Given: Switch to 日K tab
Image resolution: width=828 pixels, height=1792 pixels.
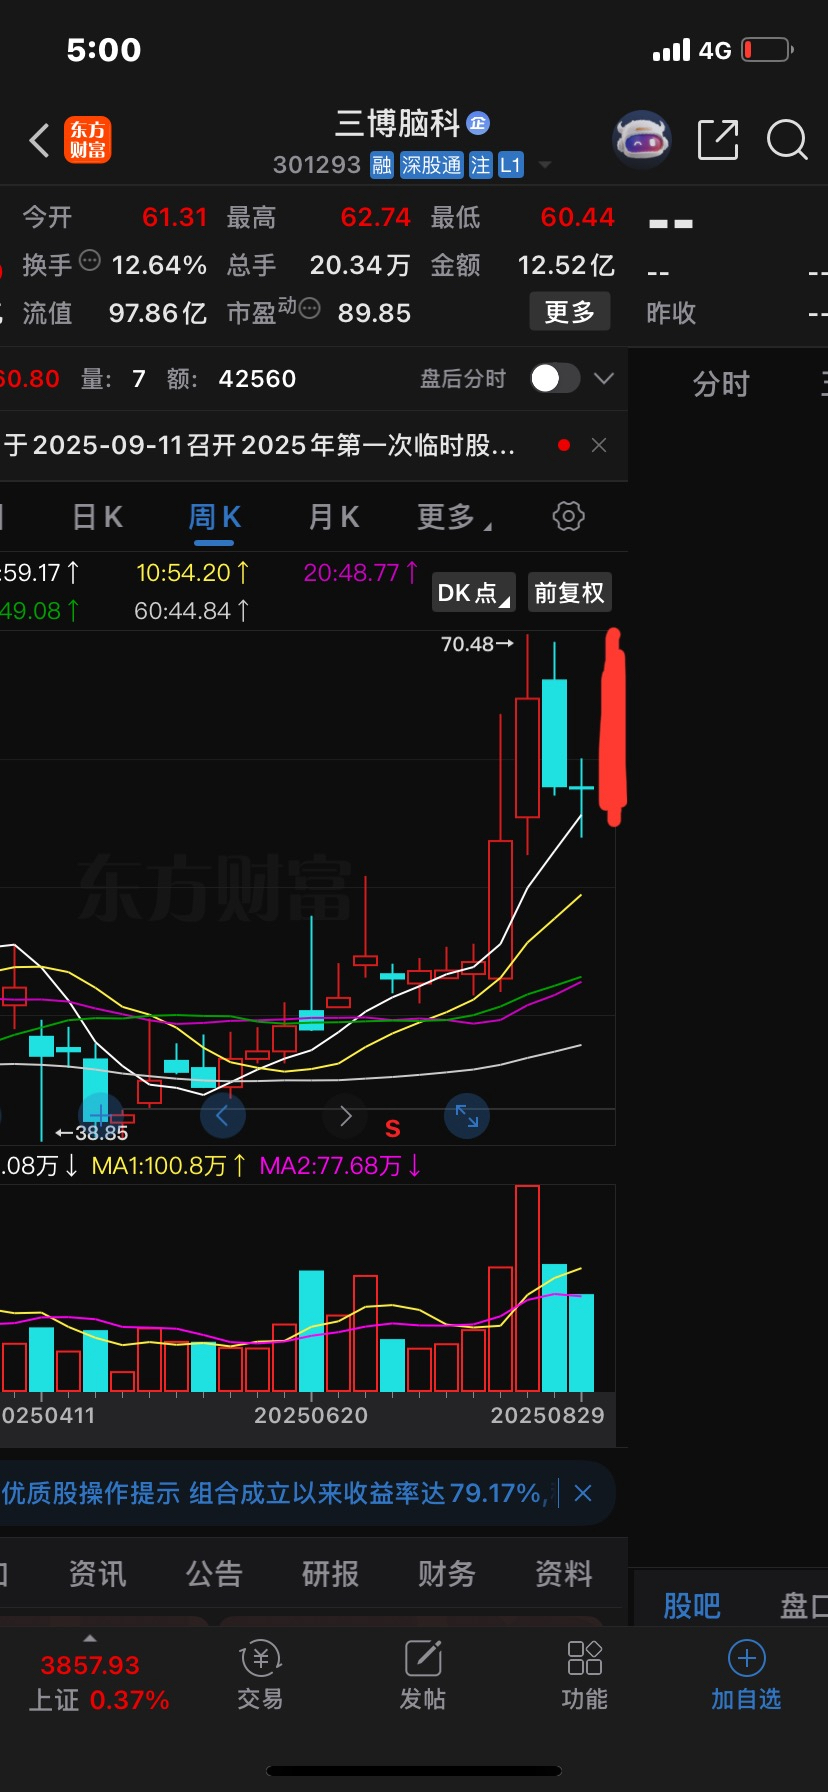Looking at the screenshot, I should pos(97,517).
